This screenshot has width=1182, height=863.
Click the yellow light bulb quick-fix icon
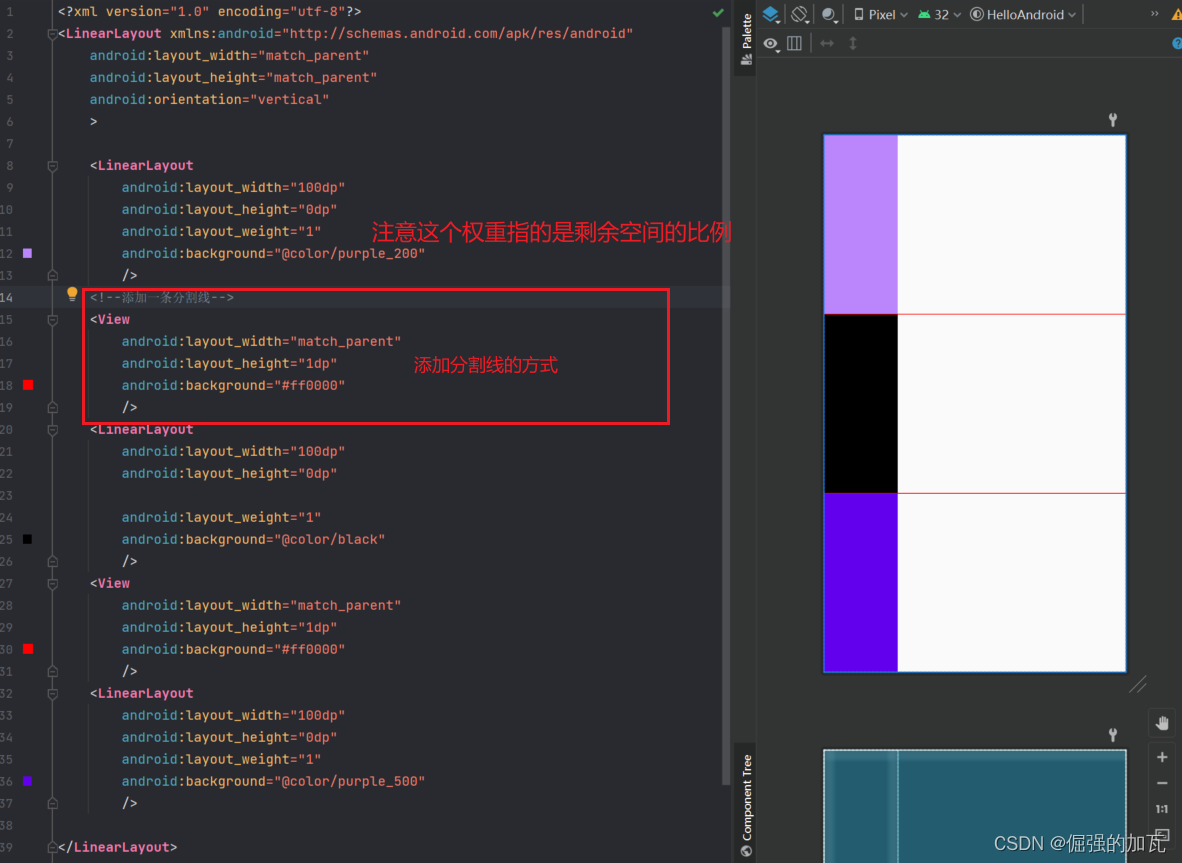coord(72,293)
